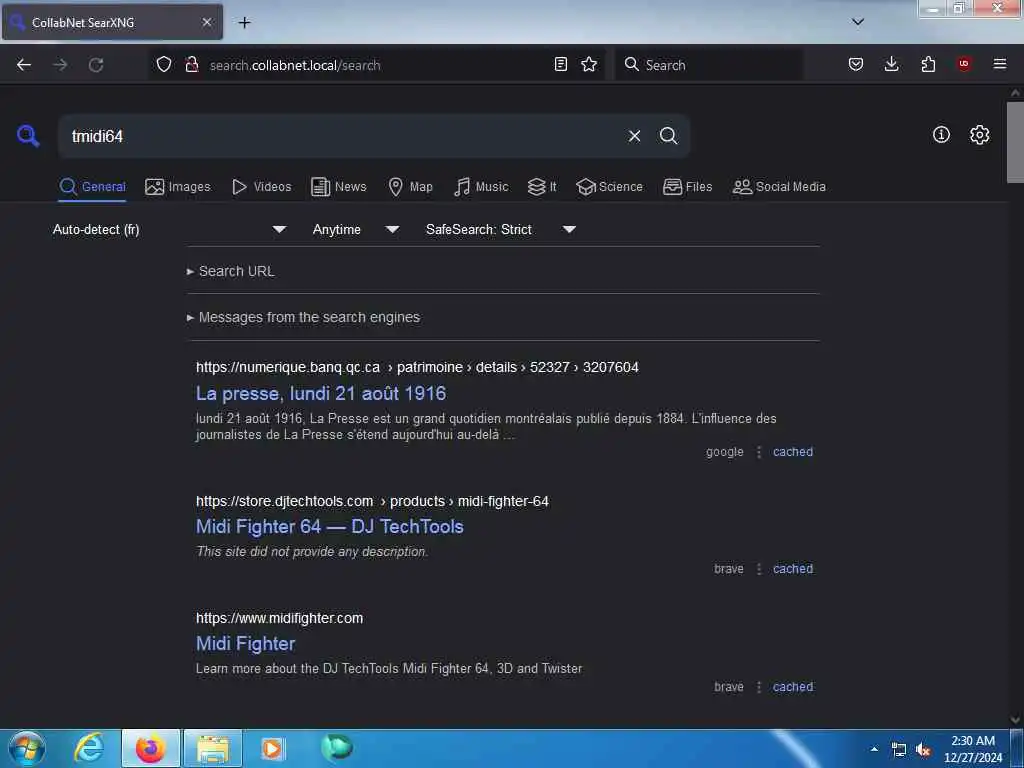Switch to the Science category
Screen dimensions: 1024x768
click(x=609, y=187)
